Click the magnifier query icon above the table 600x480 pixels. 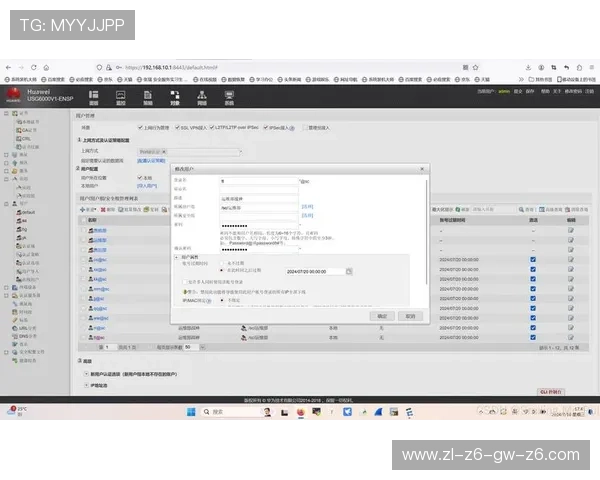point(521,209)
